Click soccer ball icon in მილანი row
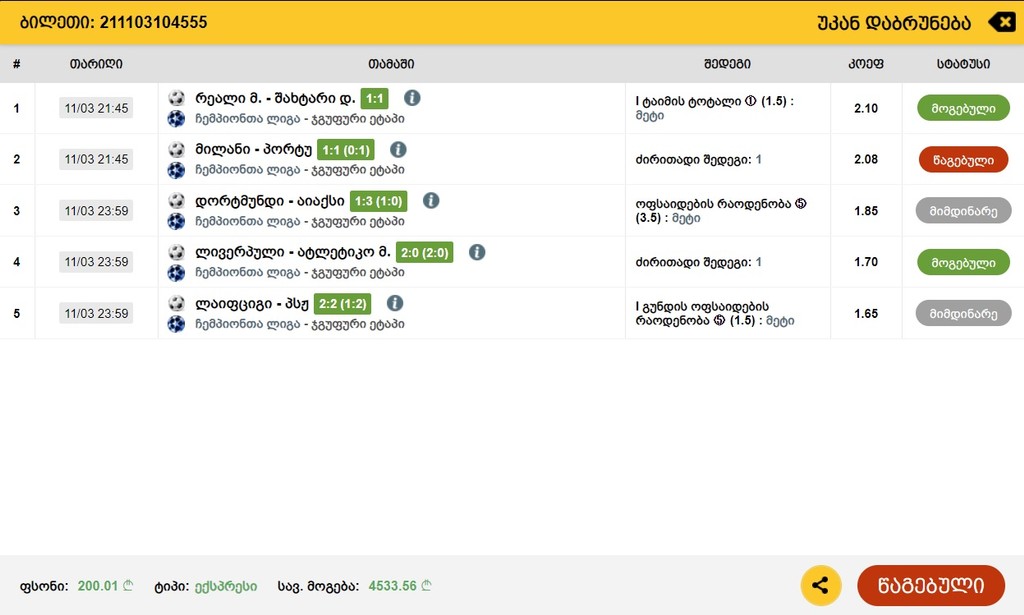Screen dimensions: 1024x615 176,150
